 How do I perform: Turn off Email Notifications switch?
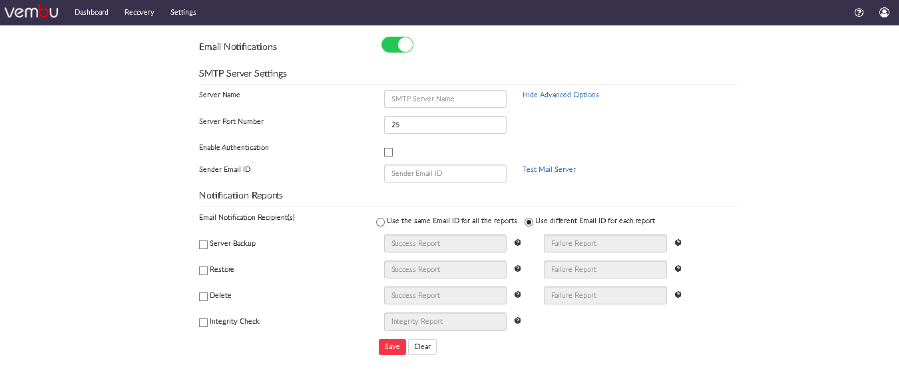click(x=397, y=45)
